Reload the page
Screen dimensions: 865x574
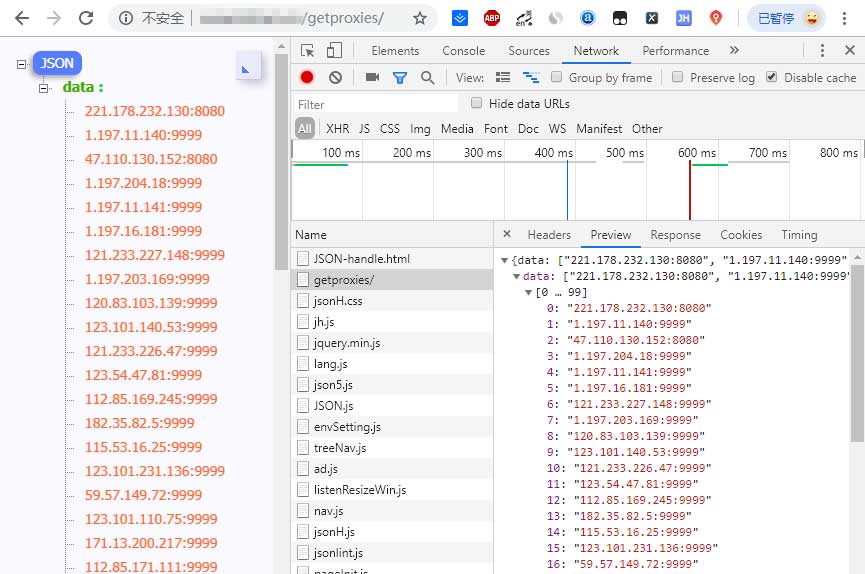[x=87, y=18]
